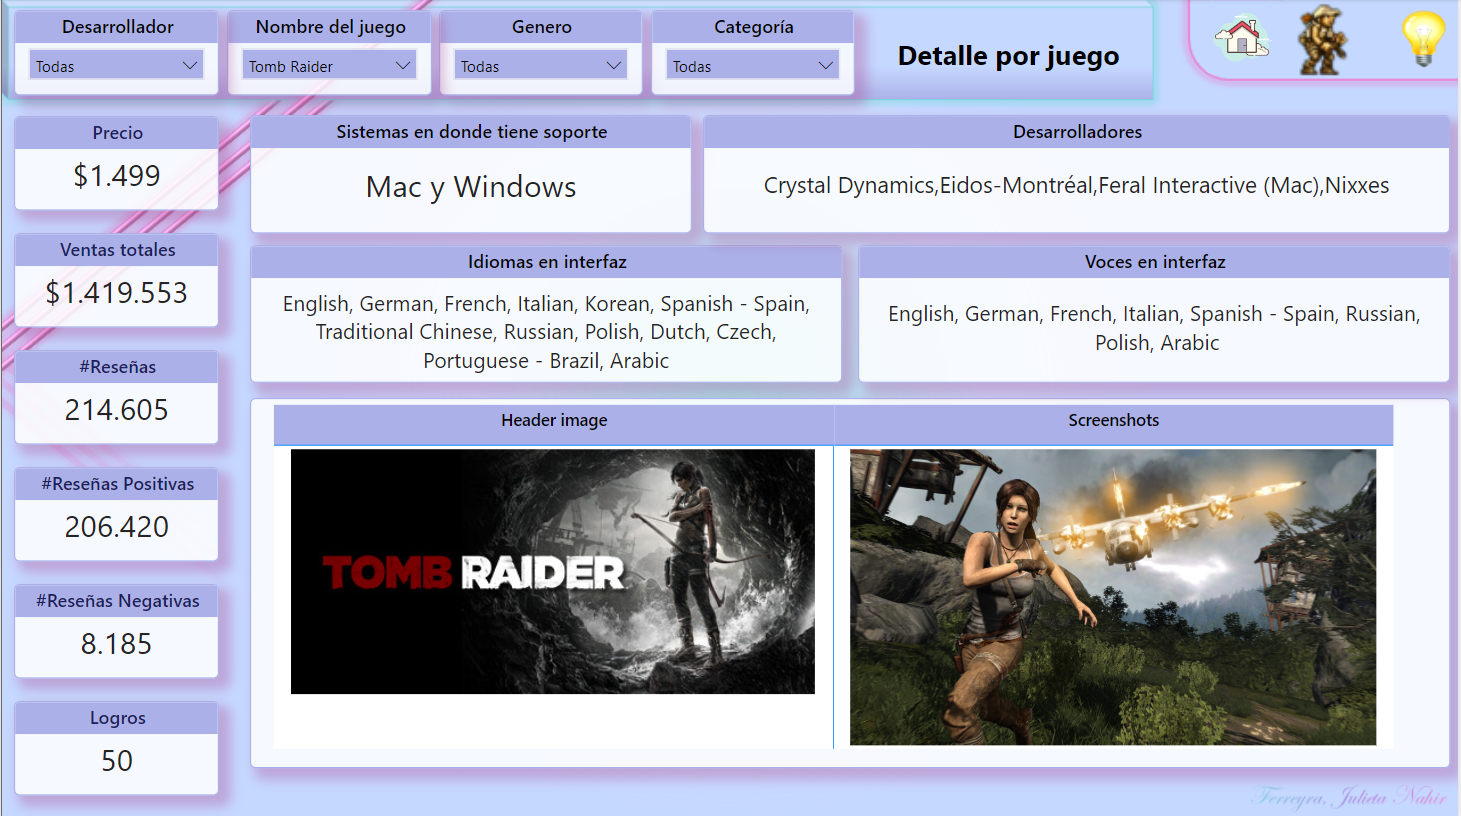Click the Desarrolladores card header
The width and height of the screenshot is (1461, 816).
(x=1077, y=132)
